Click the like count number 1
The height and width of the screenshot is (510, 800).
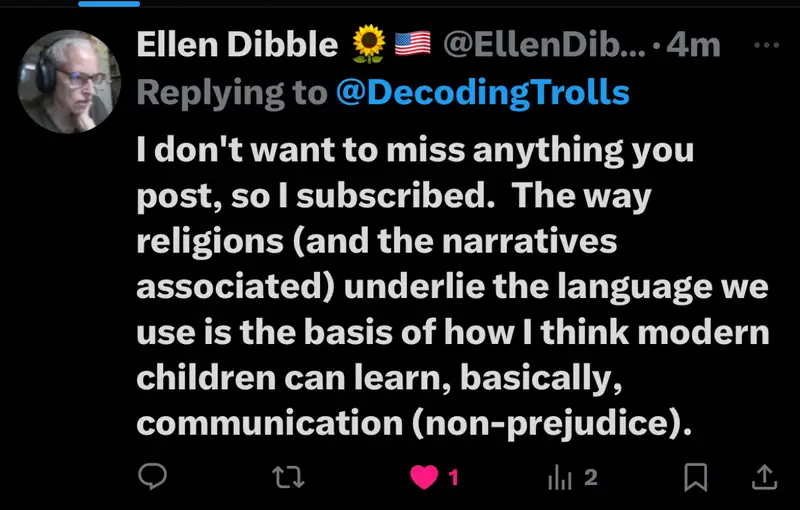(453, 478)
